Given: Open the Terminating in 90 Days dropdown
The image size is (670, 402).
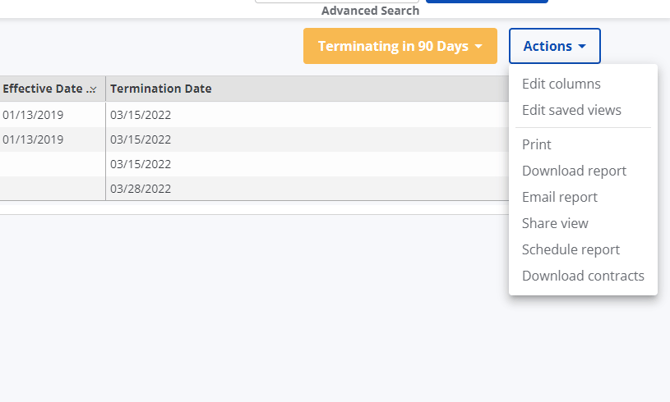Looking at the screenshot, I should click(400, 46).
